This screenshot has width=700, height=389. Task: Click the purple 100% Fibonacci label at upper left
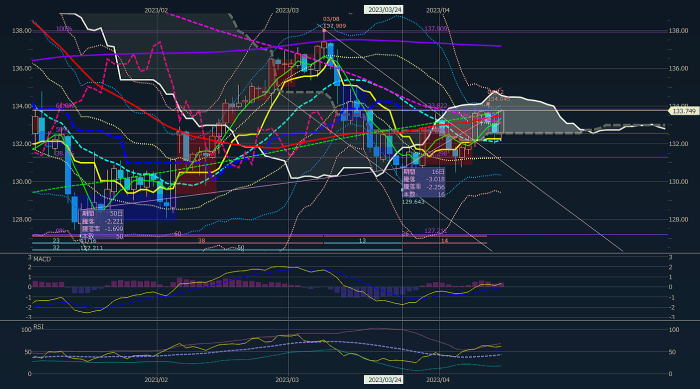(63, 29)
